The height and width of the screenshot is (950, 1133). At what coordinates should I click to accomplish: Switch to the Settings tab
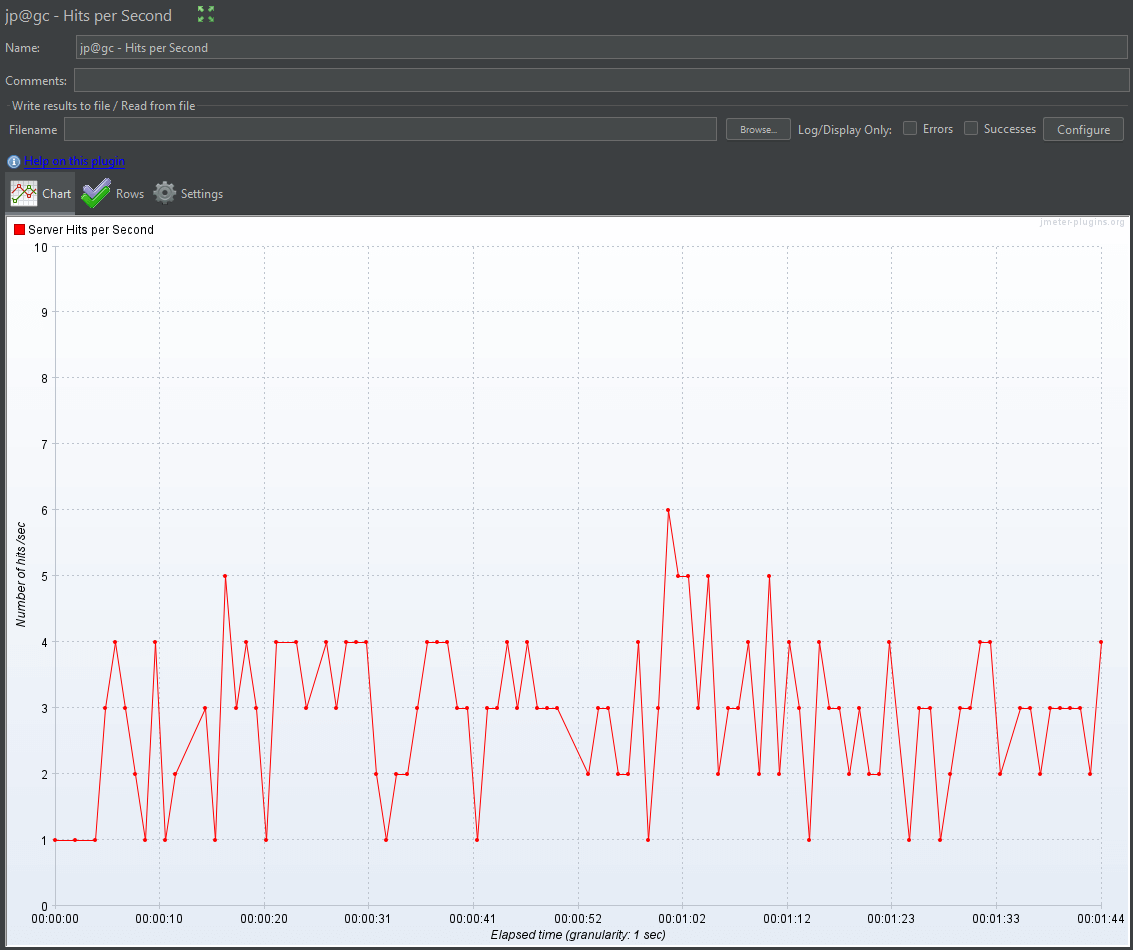202,193
